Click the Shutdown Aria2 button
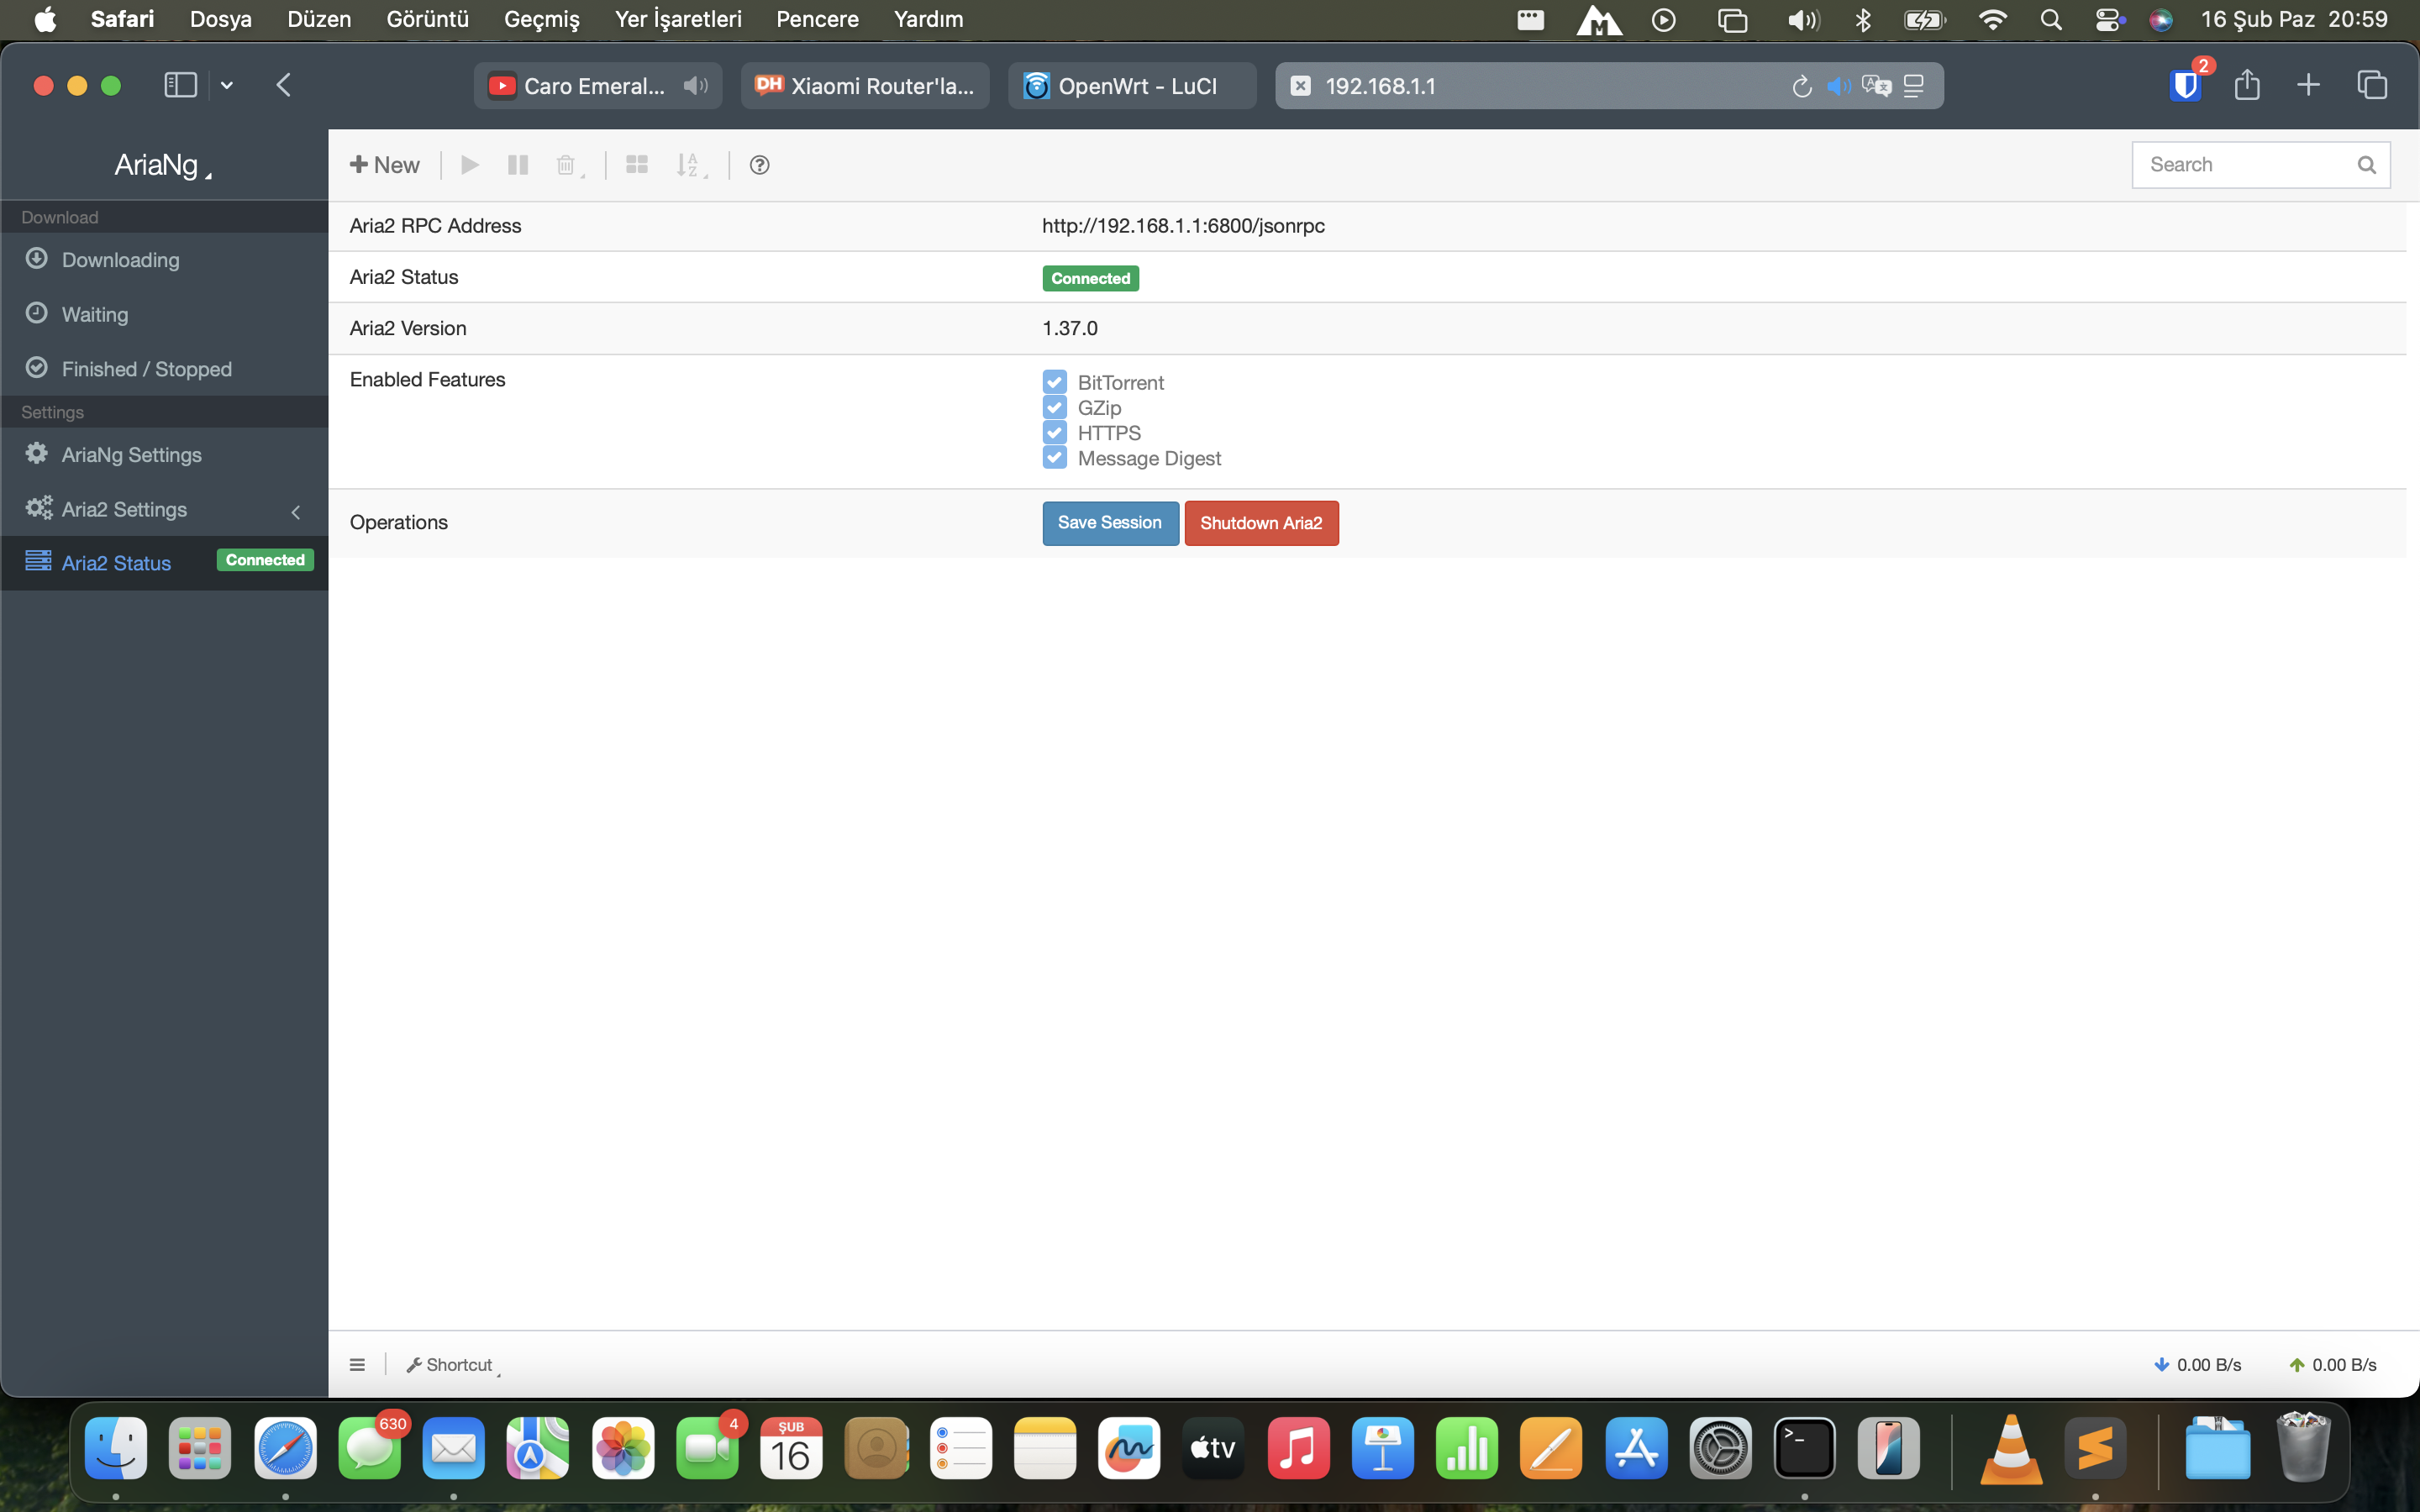 click(x=1261, y=523)
